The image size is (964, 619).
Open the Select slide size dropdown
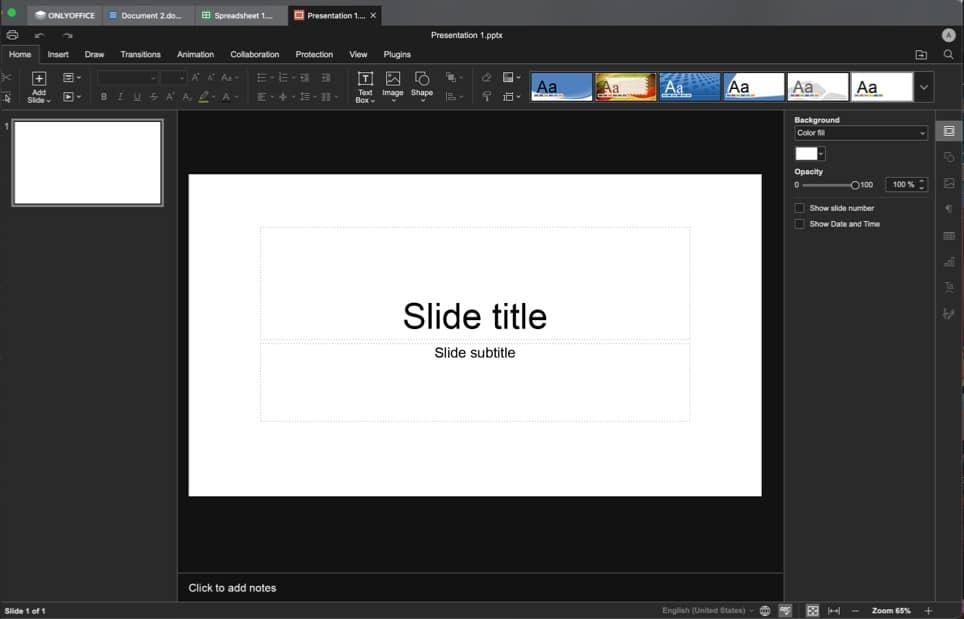click(512, 97)
